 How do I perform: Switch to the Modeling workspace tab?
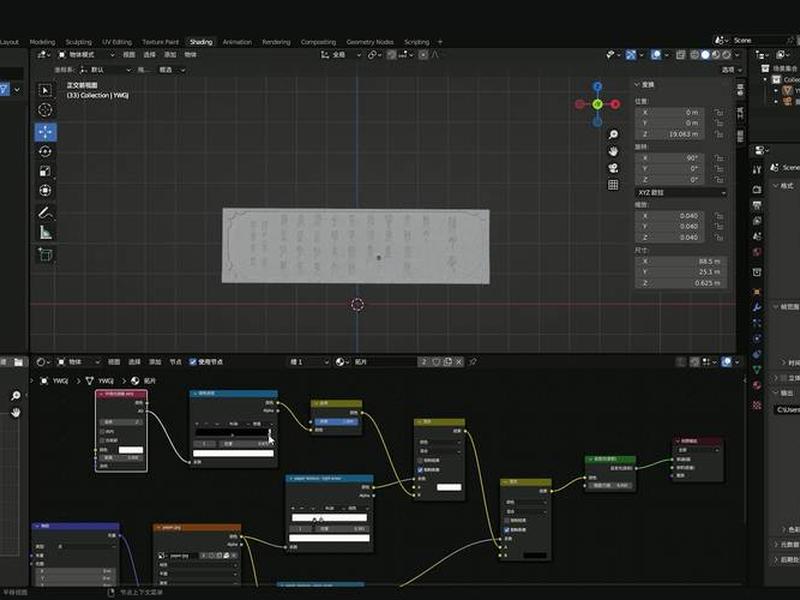pos(42,42)
